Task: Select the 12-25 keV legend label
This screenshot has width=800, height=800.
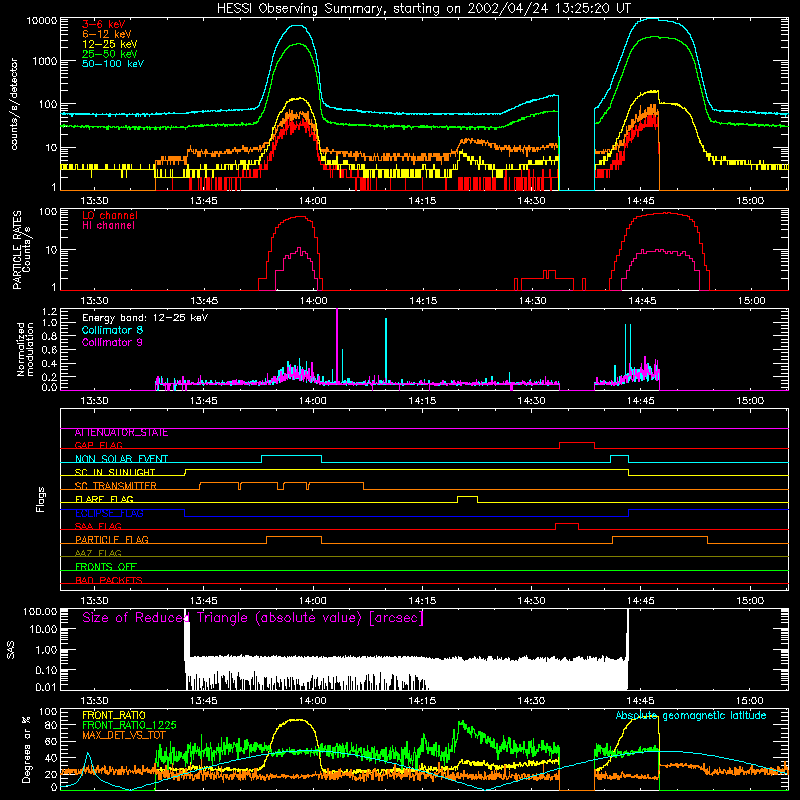Action: 110,44
